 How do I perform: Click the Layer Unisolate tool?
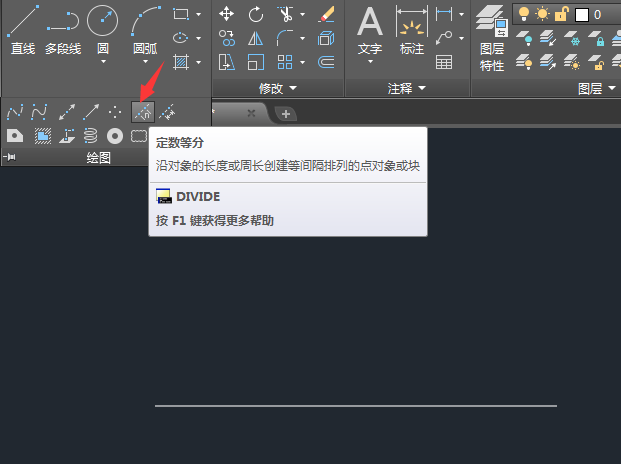pyautogui.click(x=548, y=62)
